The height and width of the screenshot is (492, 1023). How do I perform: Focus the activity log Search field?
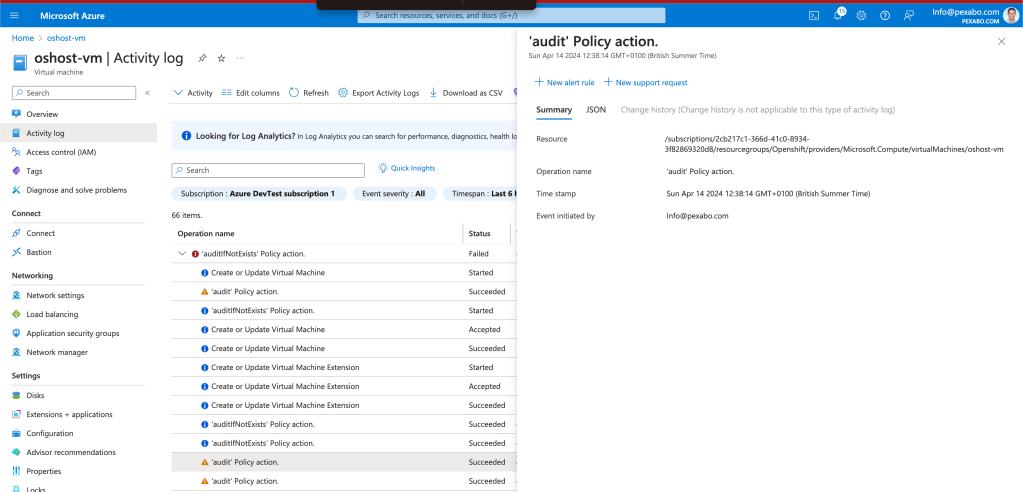pyautogui.click(x=267, y=170)
